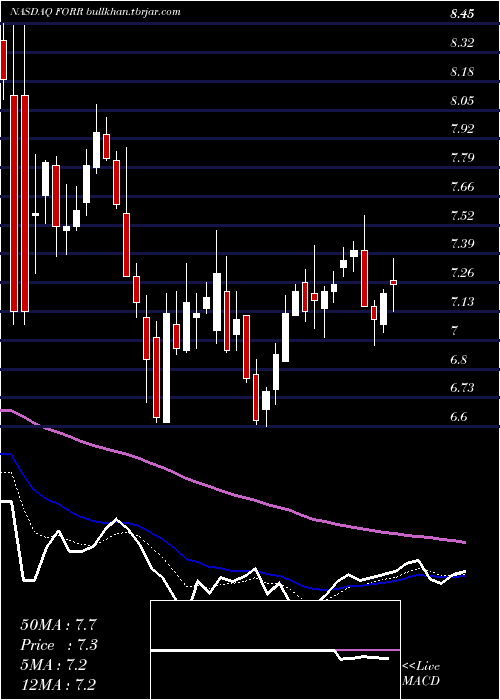Click the <<Live MACD label
This screenshot has height=700, width=500.
click(x=421, y=673)
